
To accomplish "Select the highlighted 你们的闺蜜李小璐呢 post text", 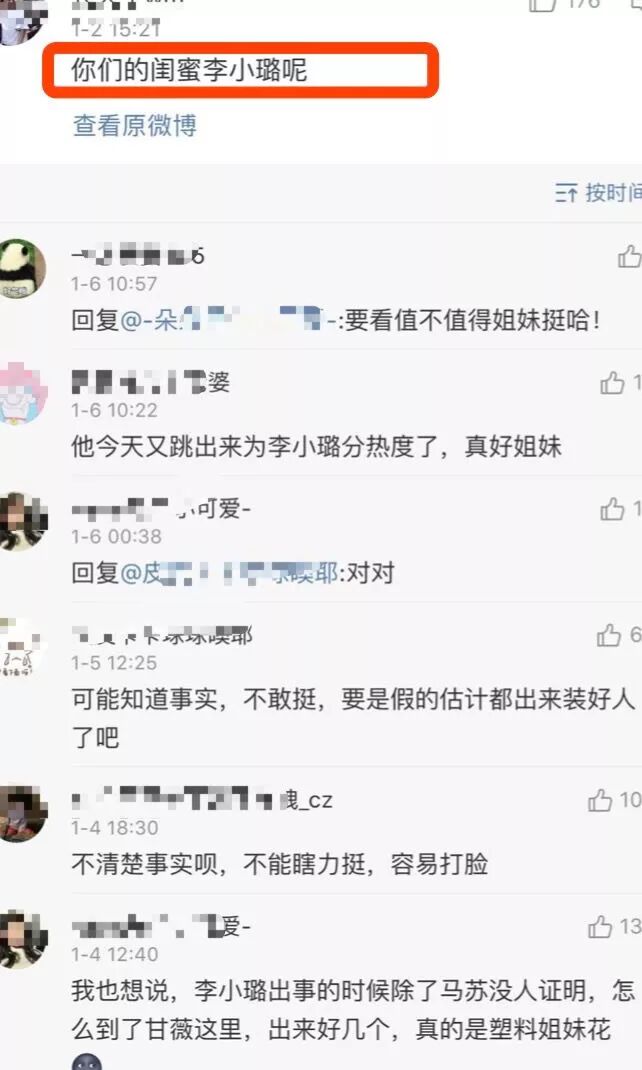I will (x=189, y=70).
